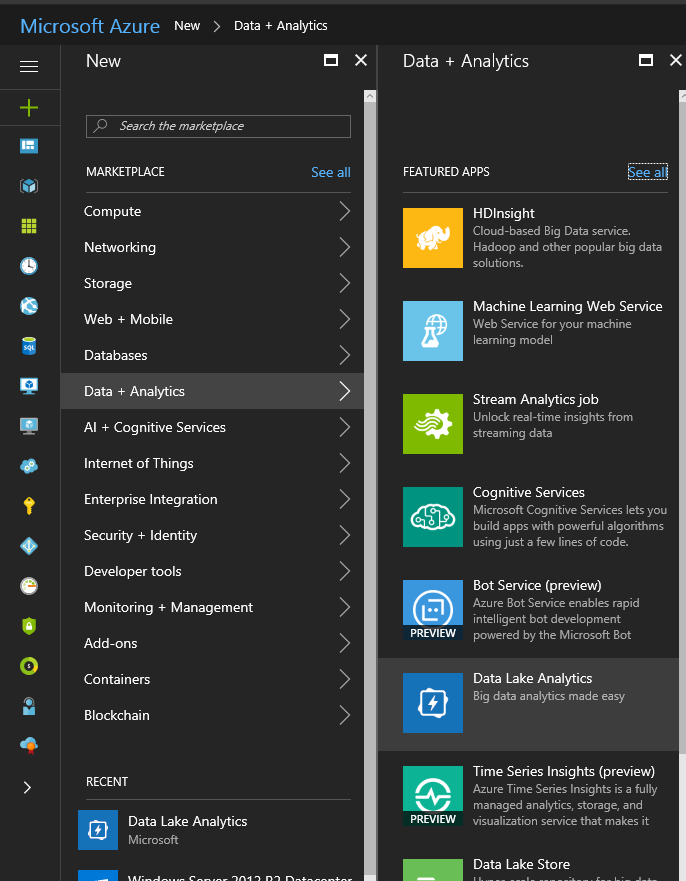The image size is (686, 881).
Task: Select Time Series Insights preview icon
Action: pyautogui.click(x=433, y=796)
